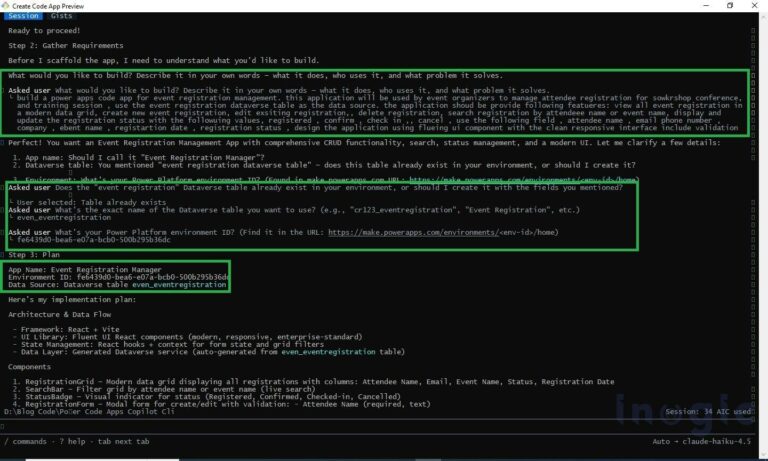Screen dimensions: 768x461
Task: Click the 'even_eventregistration' answer line
Action: pyautogui.click(x=64, y=218)
